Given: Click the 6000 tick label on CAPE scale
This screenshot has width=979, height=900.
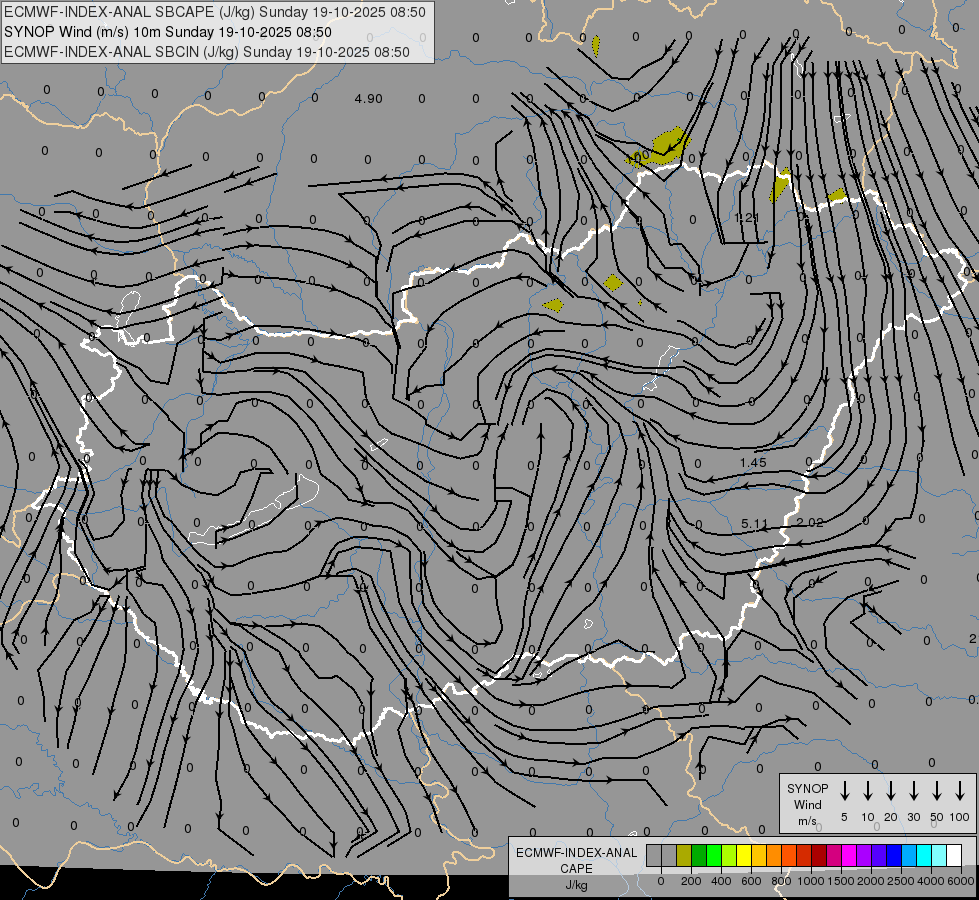Looking at the screenshot, I should (961, 881).
